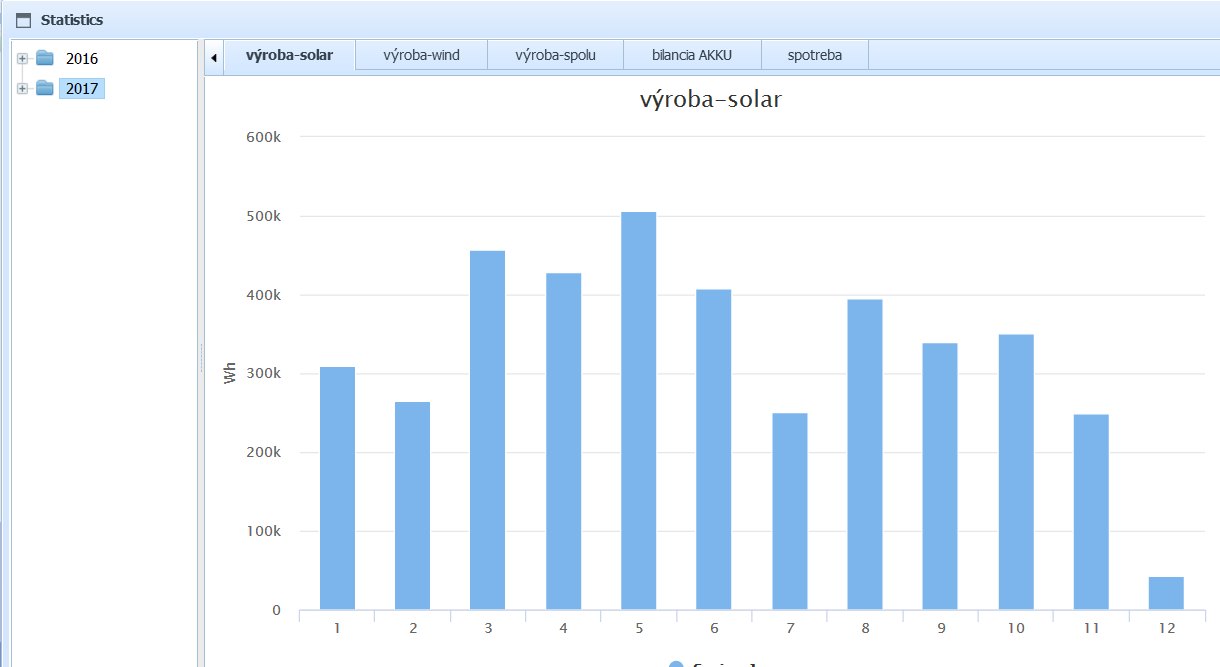The image size is (1220, 667).
Task: Click the month 8 bar in chart
Action: pos(864,454)
